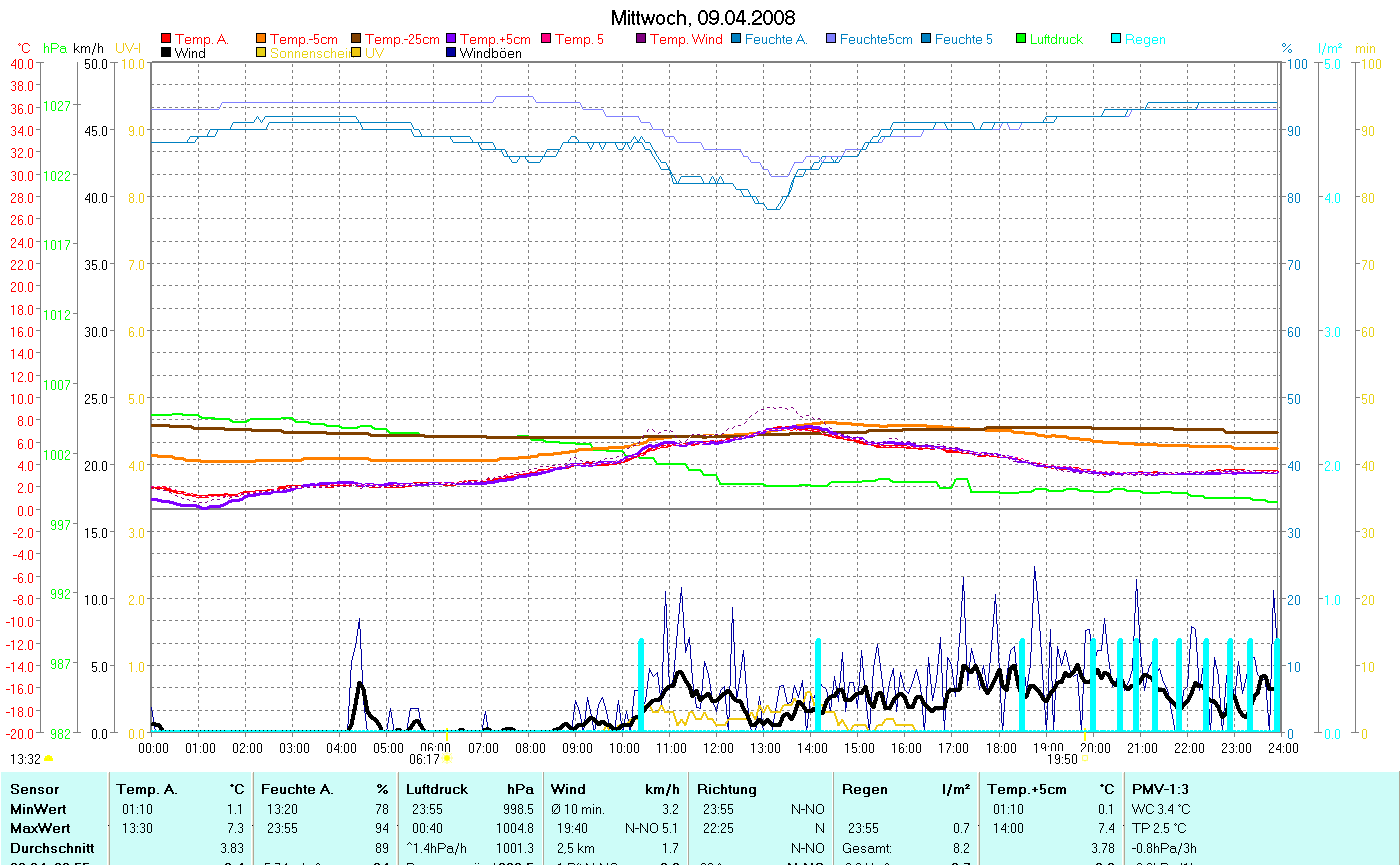Screen dimensions: 1400x865
Task: Click the dark blue Windböen legend square
Action: (452, 53)
